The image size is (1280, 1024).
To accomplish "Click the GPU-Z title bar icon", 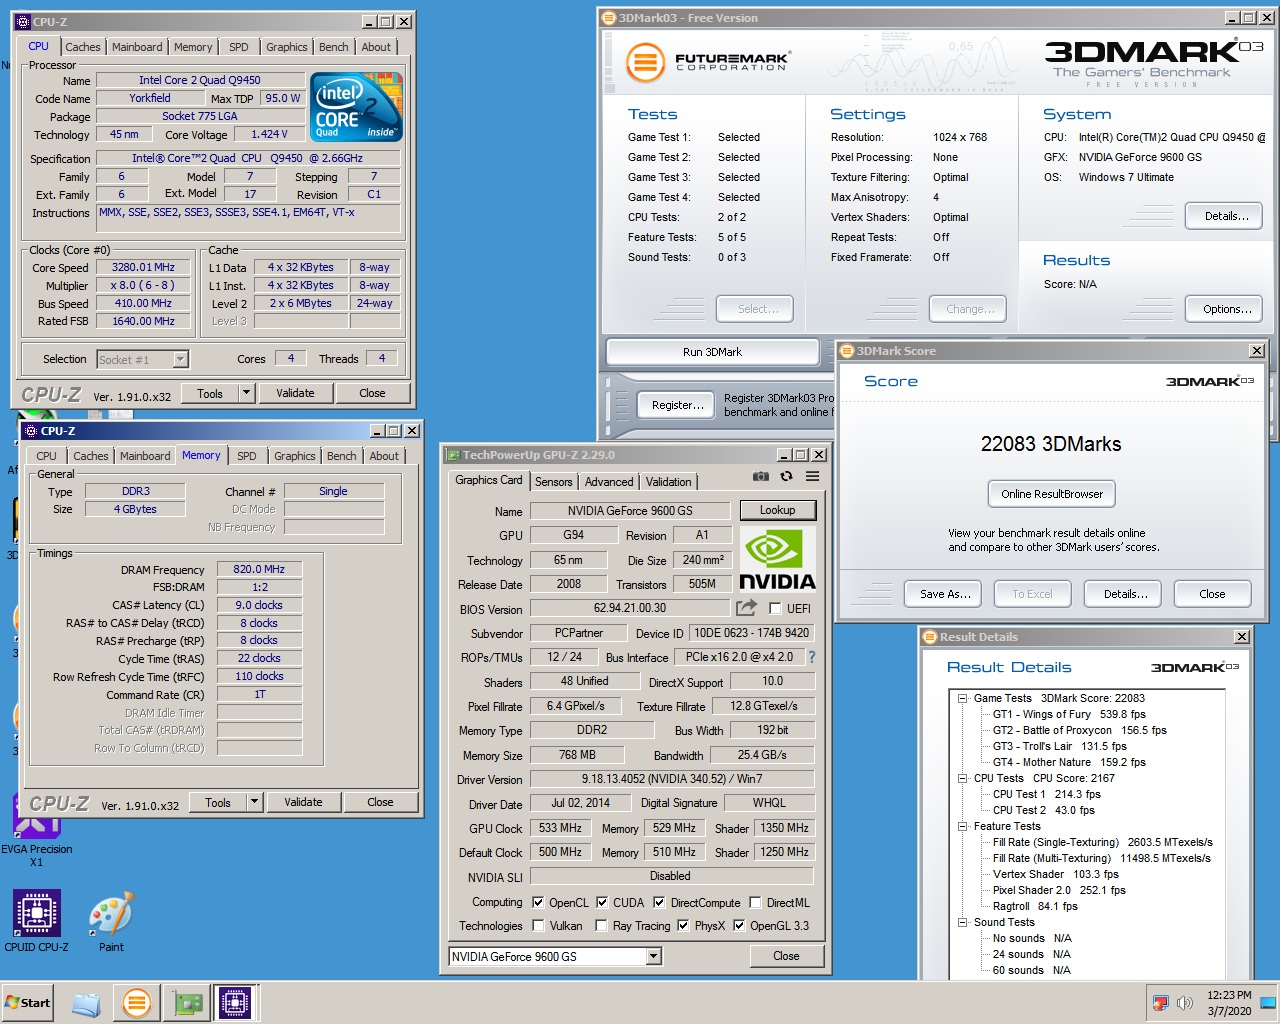I will pos(453,455).
